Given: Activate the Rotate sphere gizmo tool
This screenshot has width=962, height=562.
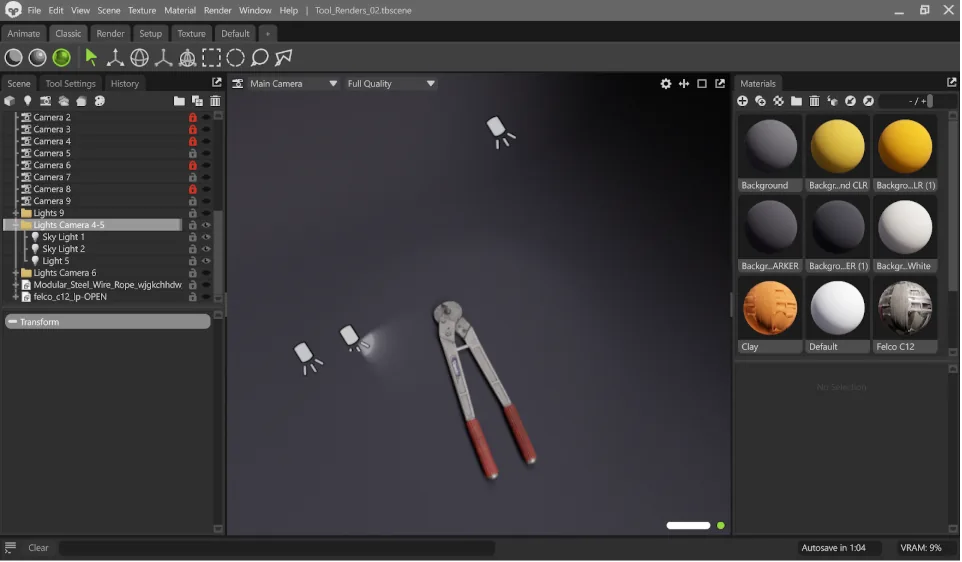Looking at the screenshot, I should [x=139, y=58].
